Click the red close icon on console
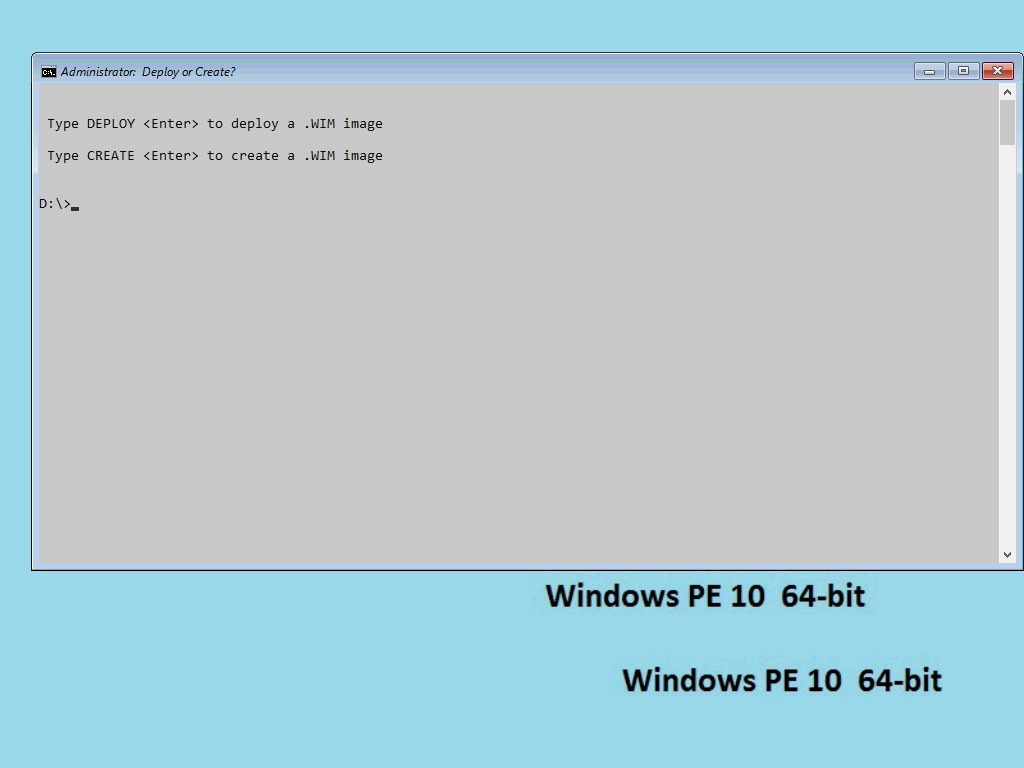Screen dimensions: 1024x768 [x=997, y=71]
